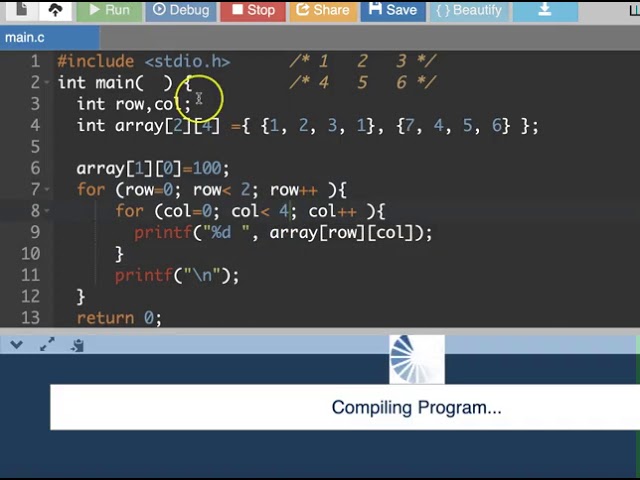
Task: Save the source file
Action: click(x=393, y=10)
